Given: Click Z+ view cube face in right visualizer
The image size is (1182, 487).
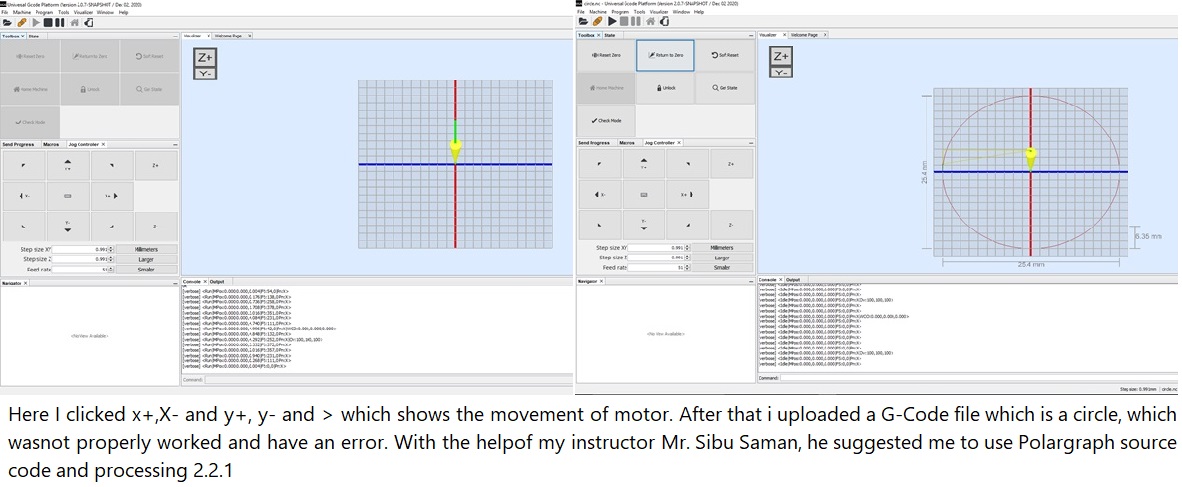Looking at the screenshot, I should [782, 56].
